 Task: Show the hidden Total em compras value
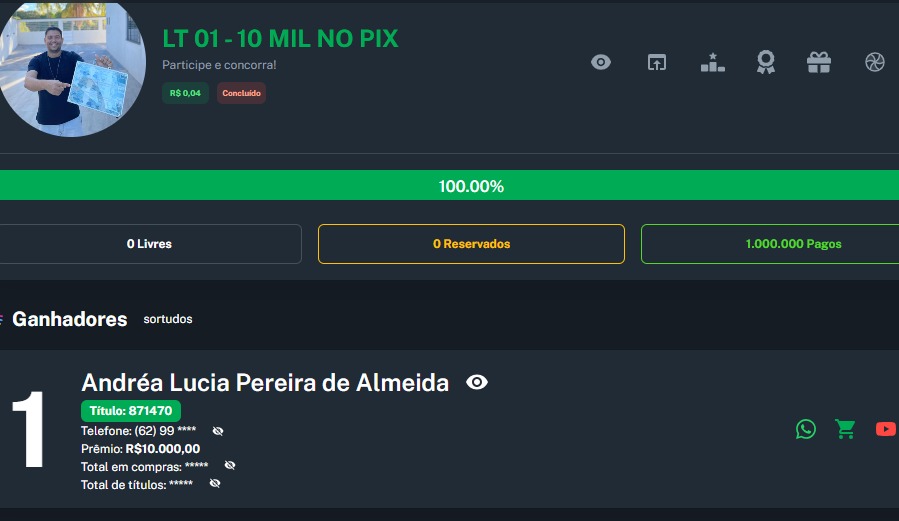point(230,466)
